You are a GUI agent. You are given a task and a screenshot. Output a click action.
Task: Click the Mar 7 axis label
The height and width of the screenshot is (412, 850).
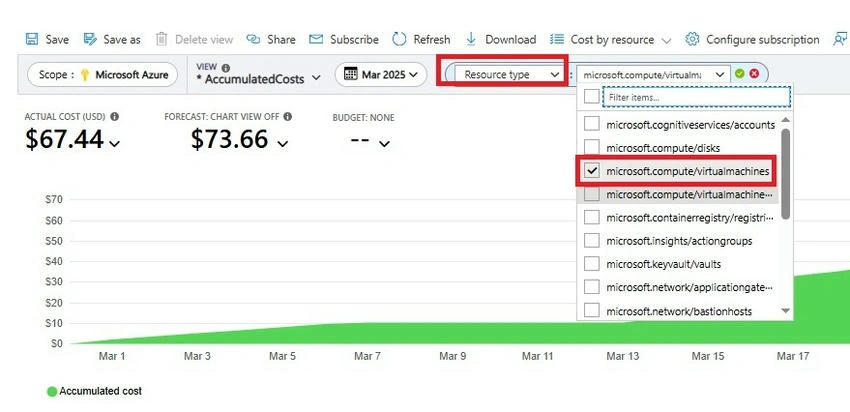(367, 356)
